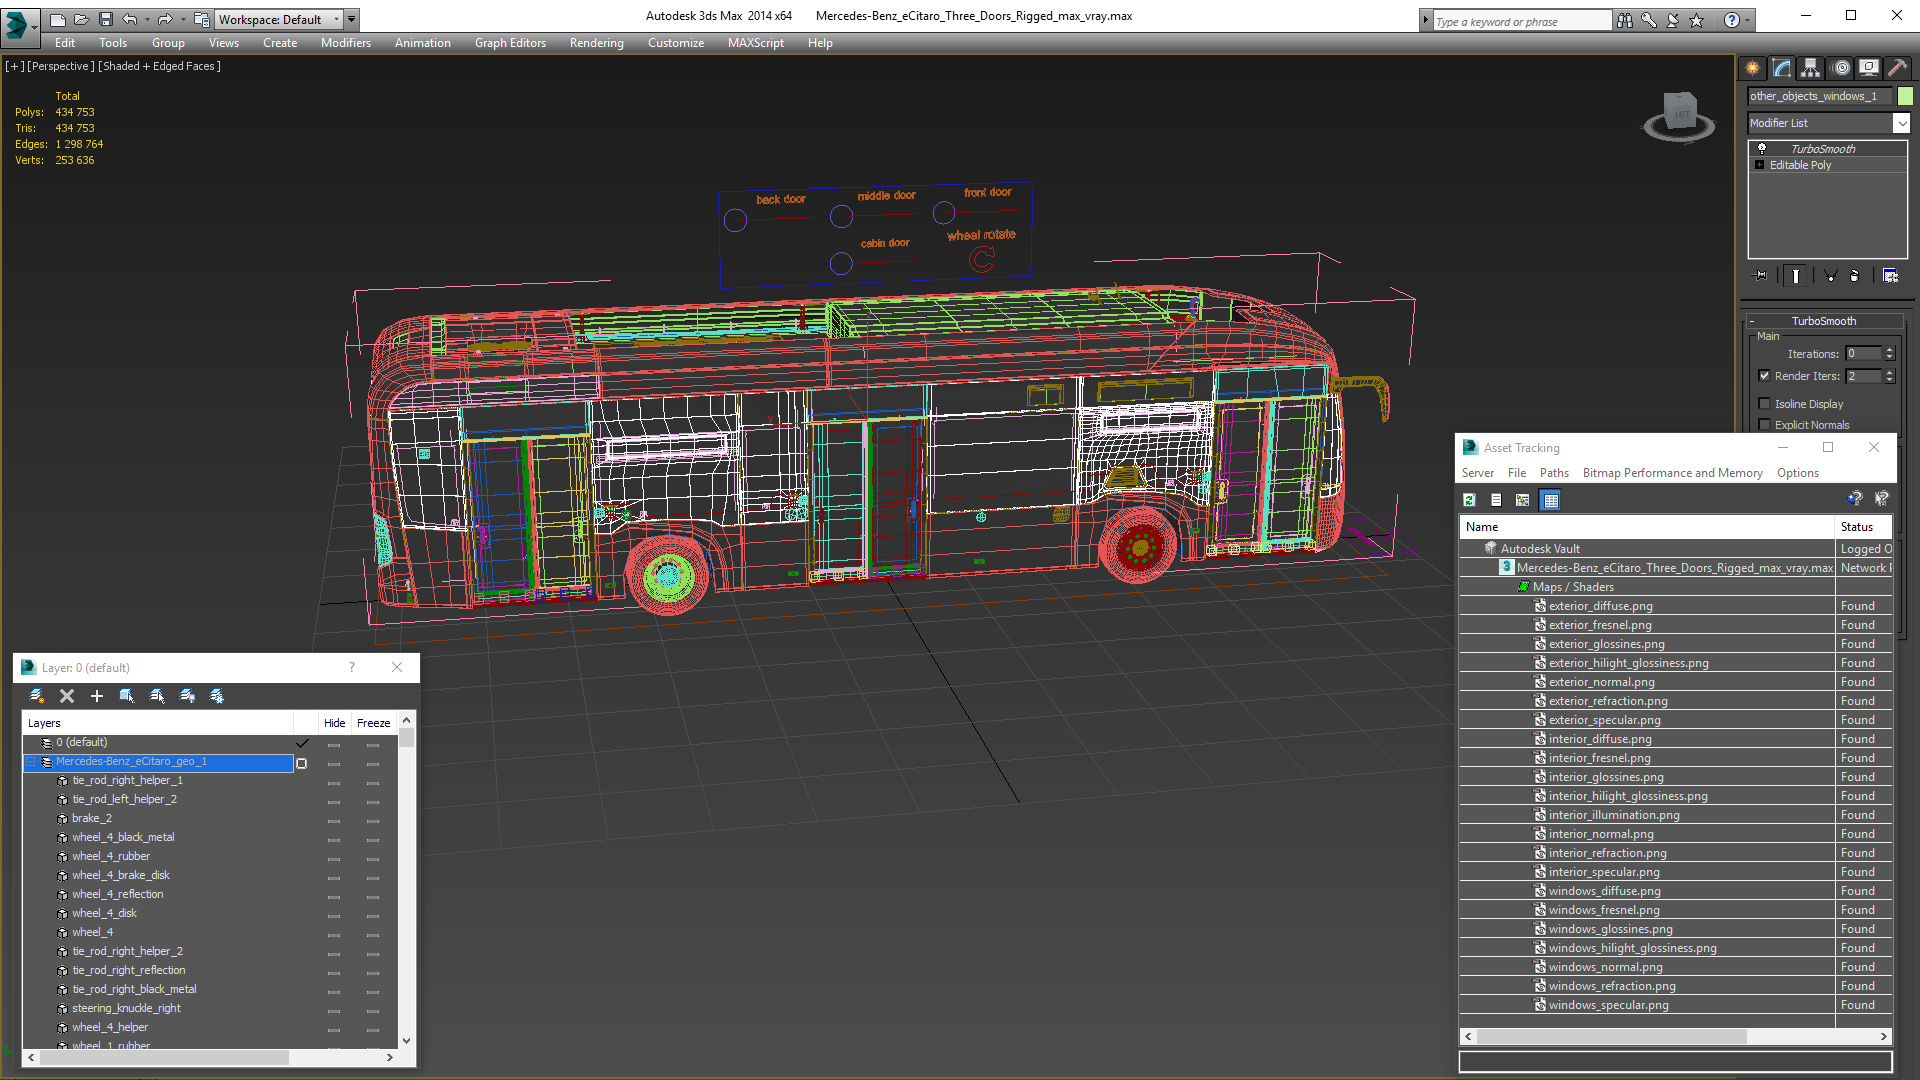1920x1080 pixels.
Task: Click the Pin Stack icon
Action: point(1761,276)
